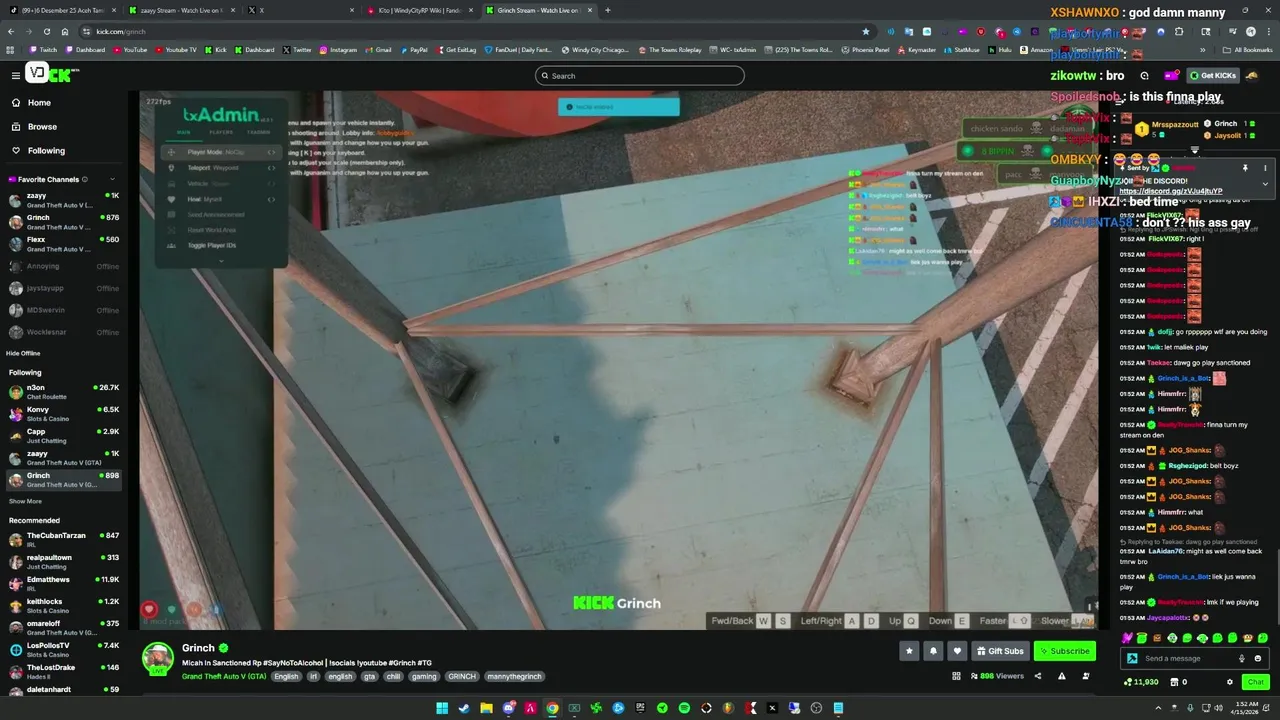
Task: Switch to the zaayy Stream browser tab
Action: point(180,10)
